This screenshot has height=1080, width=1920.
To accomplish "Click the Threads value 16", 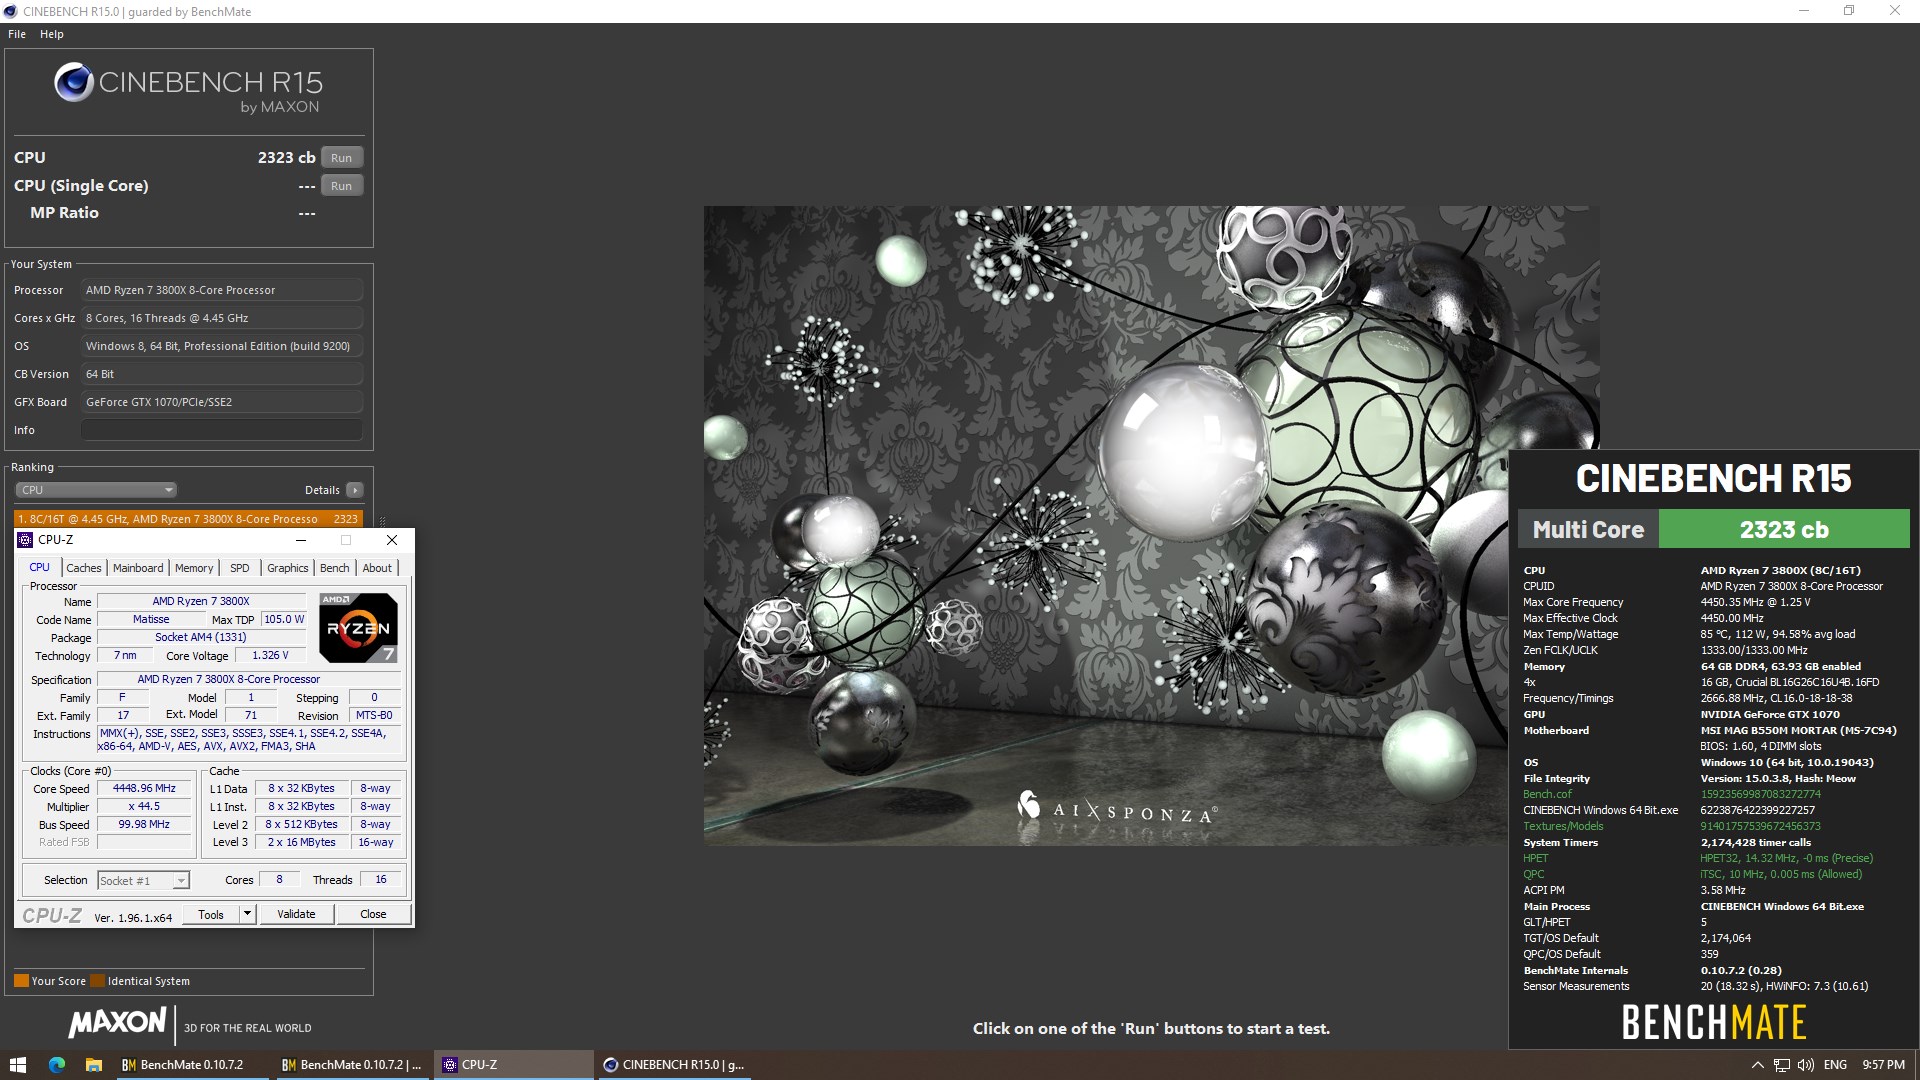I will pyautogui.click(x=380, y=880).
